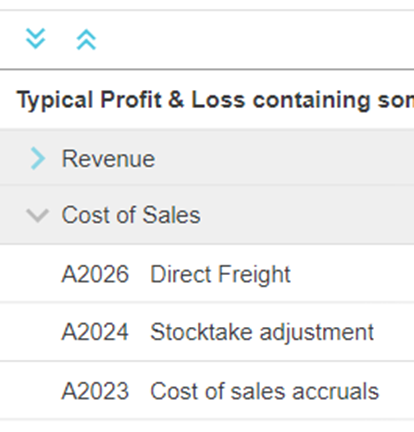Click the word accruals in the A2023 row
This screenshot has width=414, height=432.
[x=336, y=391]
